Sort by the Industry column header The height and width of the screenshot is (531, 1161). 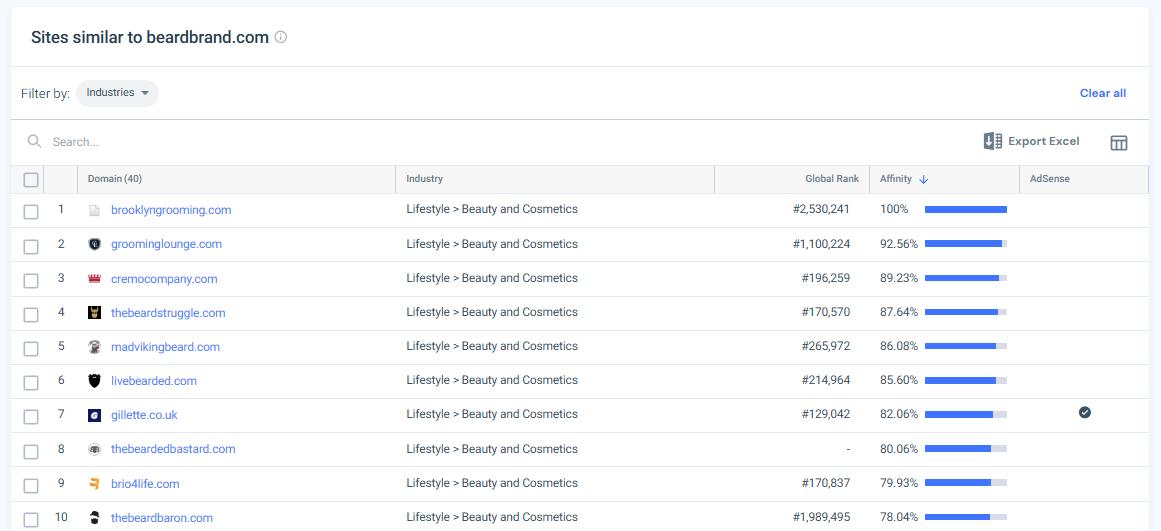pyautogui.click(x=424, y=179)
